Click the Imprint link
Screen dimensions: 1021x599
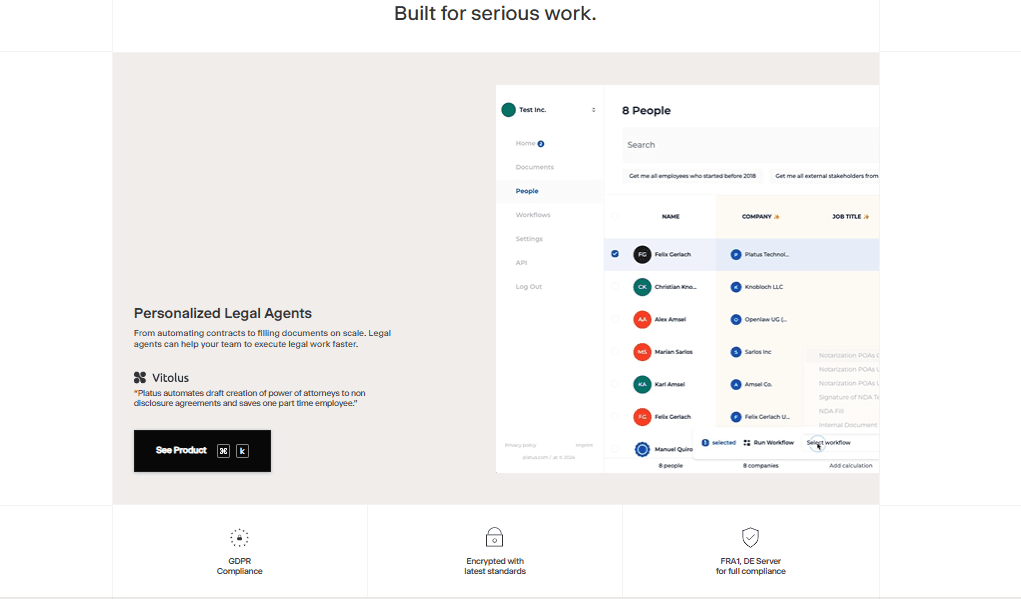584,445
